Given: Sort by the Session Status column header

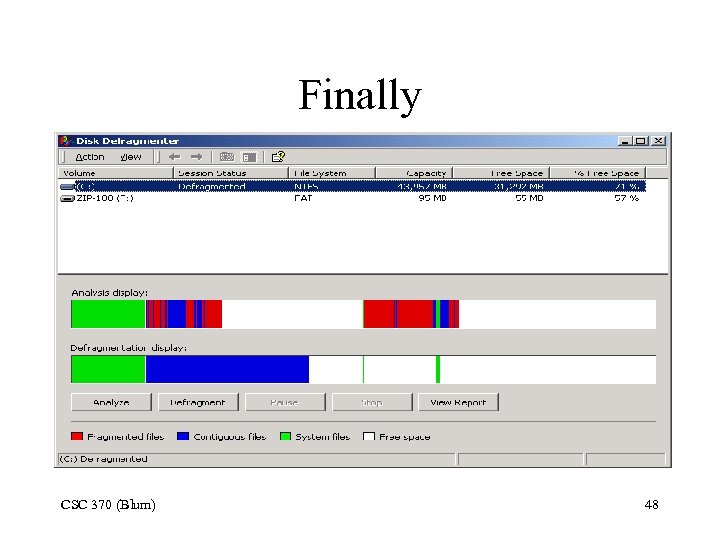Looking at the screenshot, I should coord(231,173).
